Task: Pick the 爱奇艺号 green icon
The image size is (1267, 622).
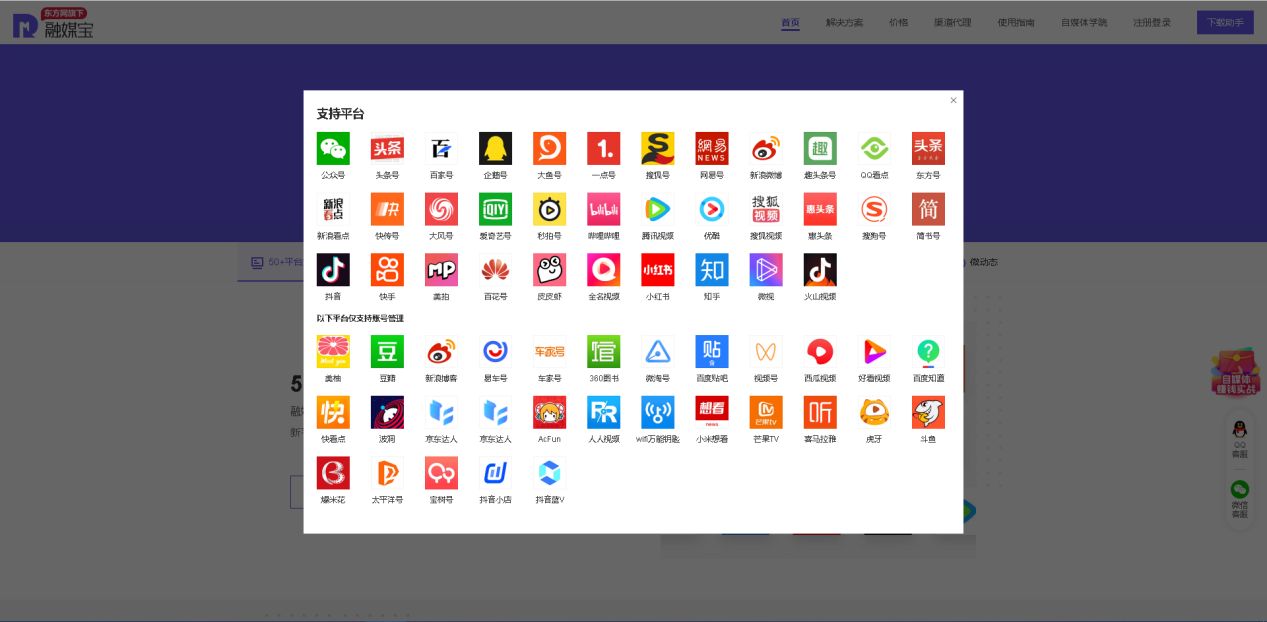Action: click(495, 209)
